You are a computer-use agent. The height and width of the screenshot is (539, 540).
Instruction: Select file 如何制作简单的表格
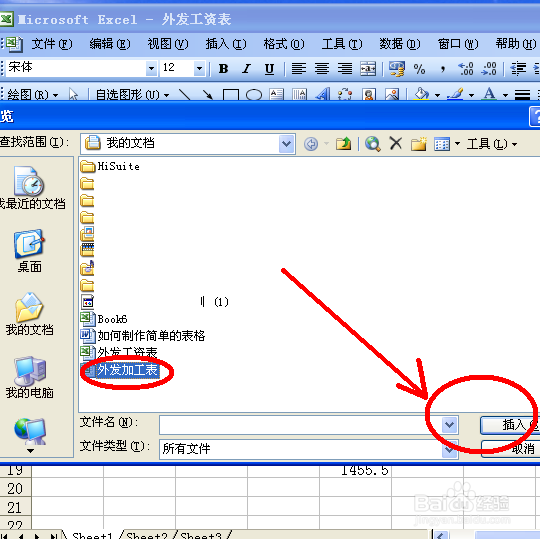point(143,335)
